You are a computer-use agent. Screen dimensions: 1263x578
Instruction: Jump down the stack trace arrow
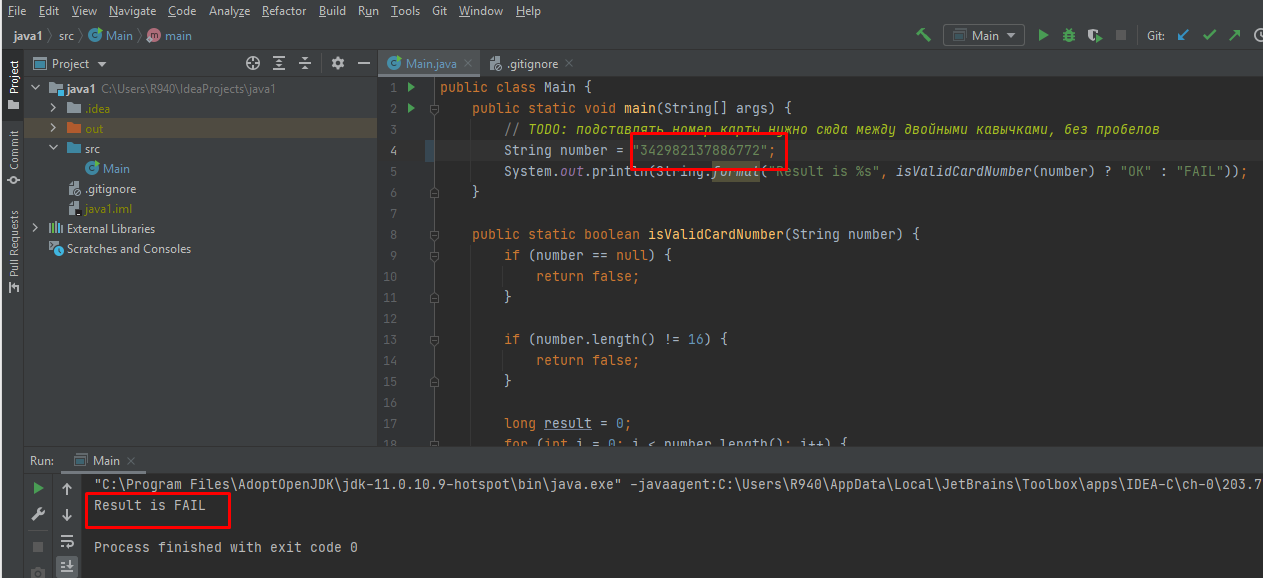point(67,514)
